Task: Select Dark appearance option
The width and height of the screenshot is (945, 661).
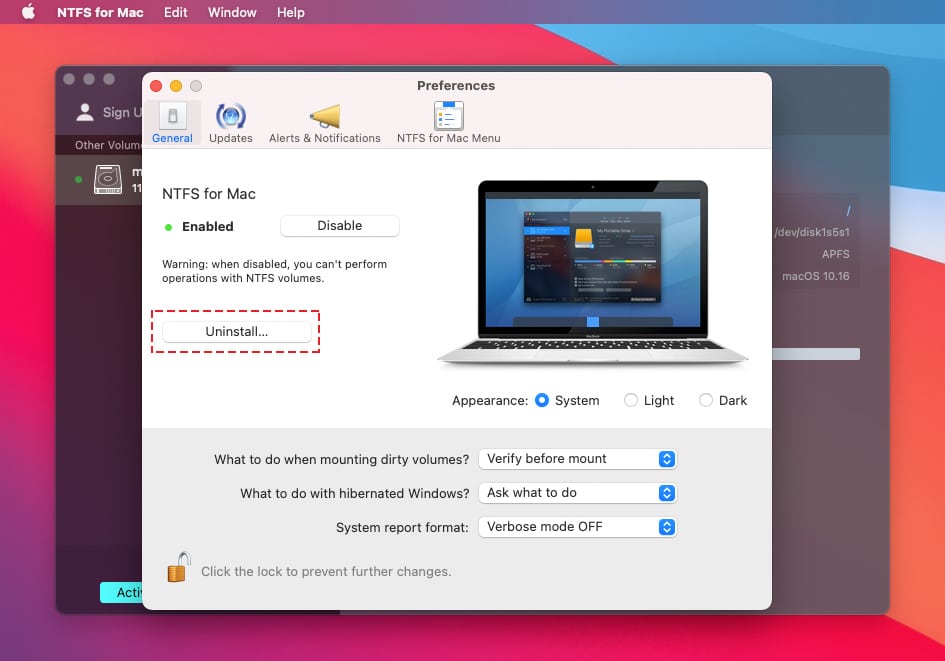Action: (706, 400)
